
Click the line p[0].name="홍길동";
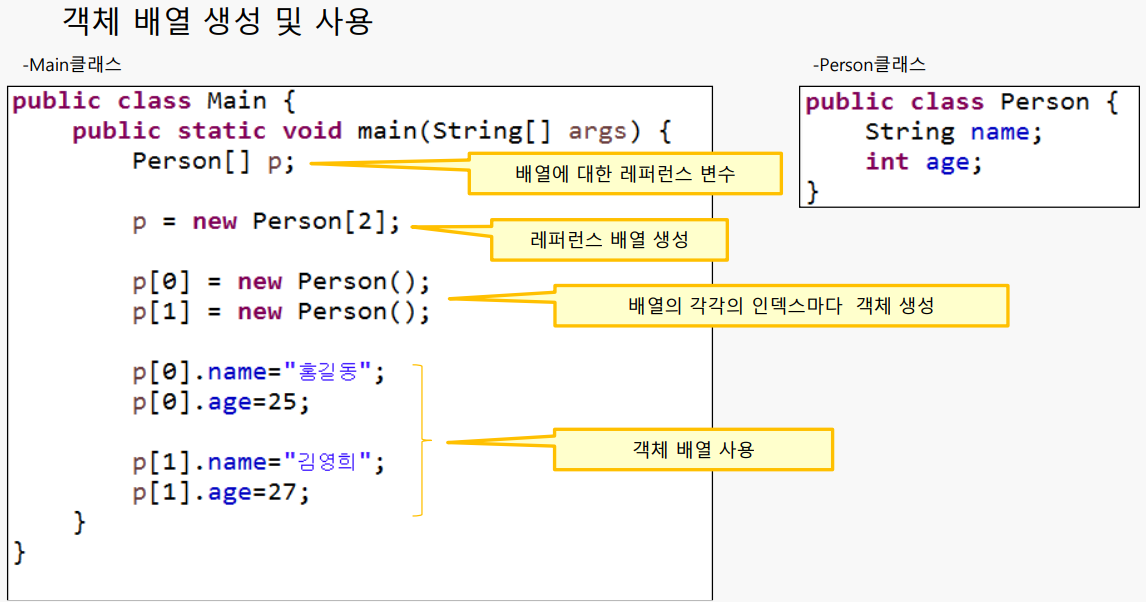tap(259, 372)
